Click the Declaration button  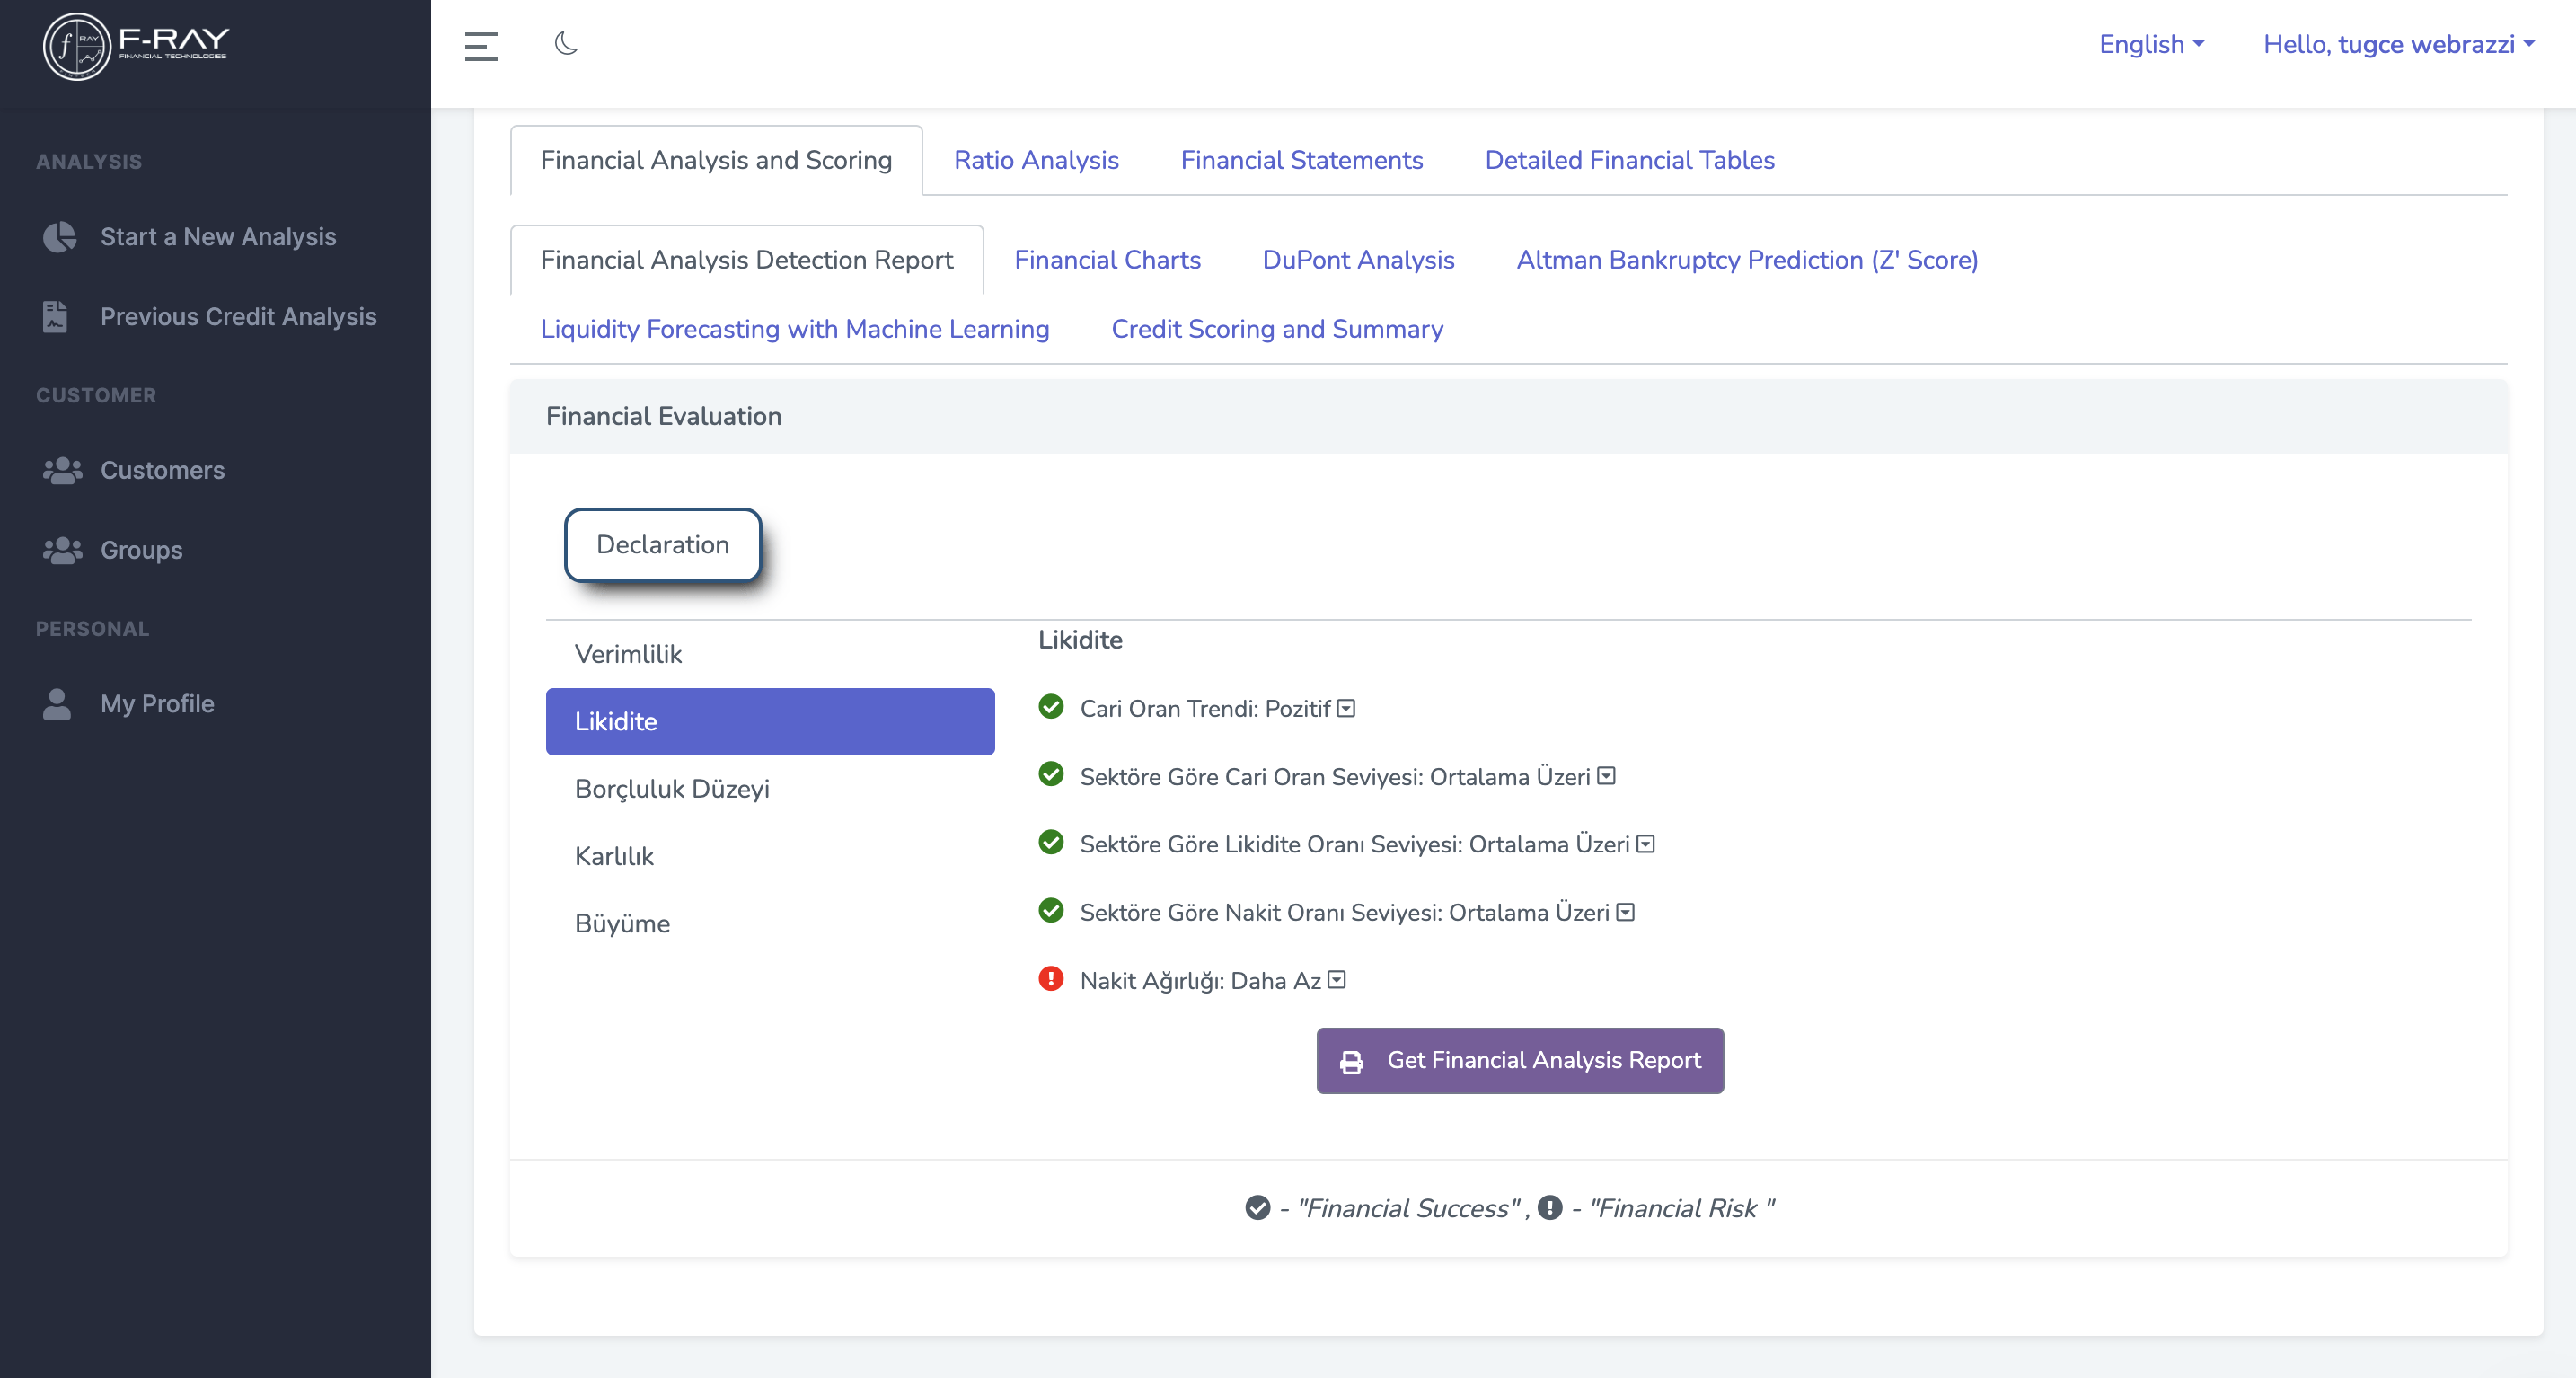[x=662, y=545]
